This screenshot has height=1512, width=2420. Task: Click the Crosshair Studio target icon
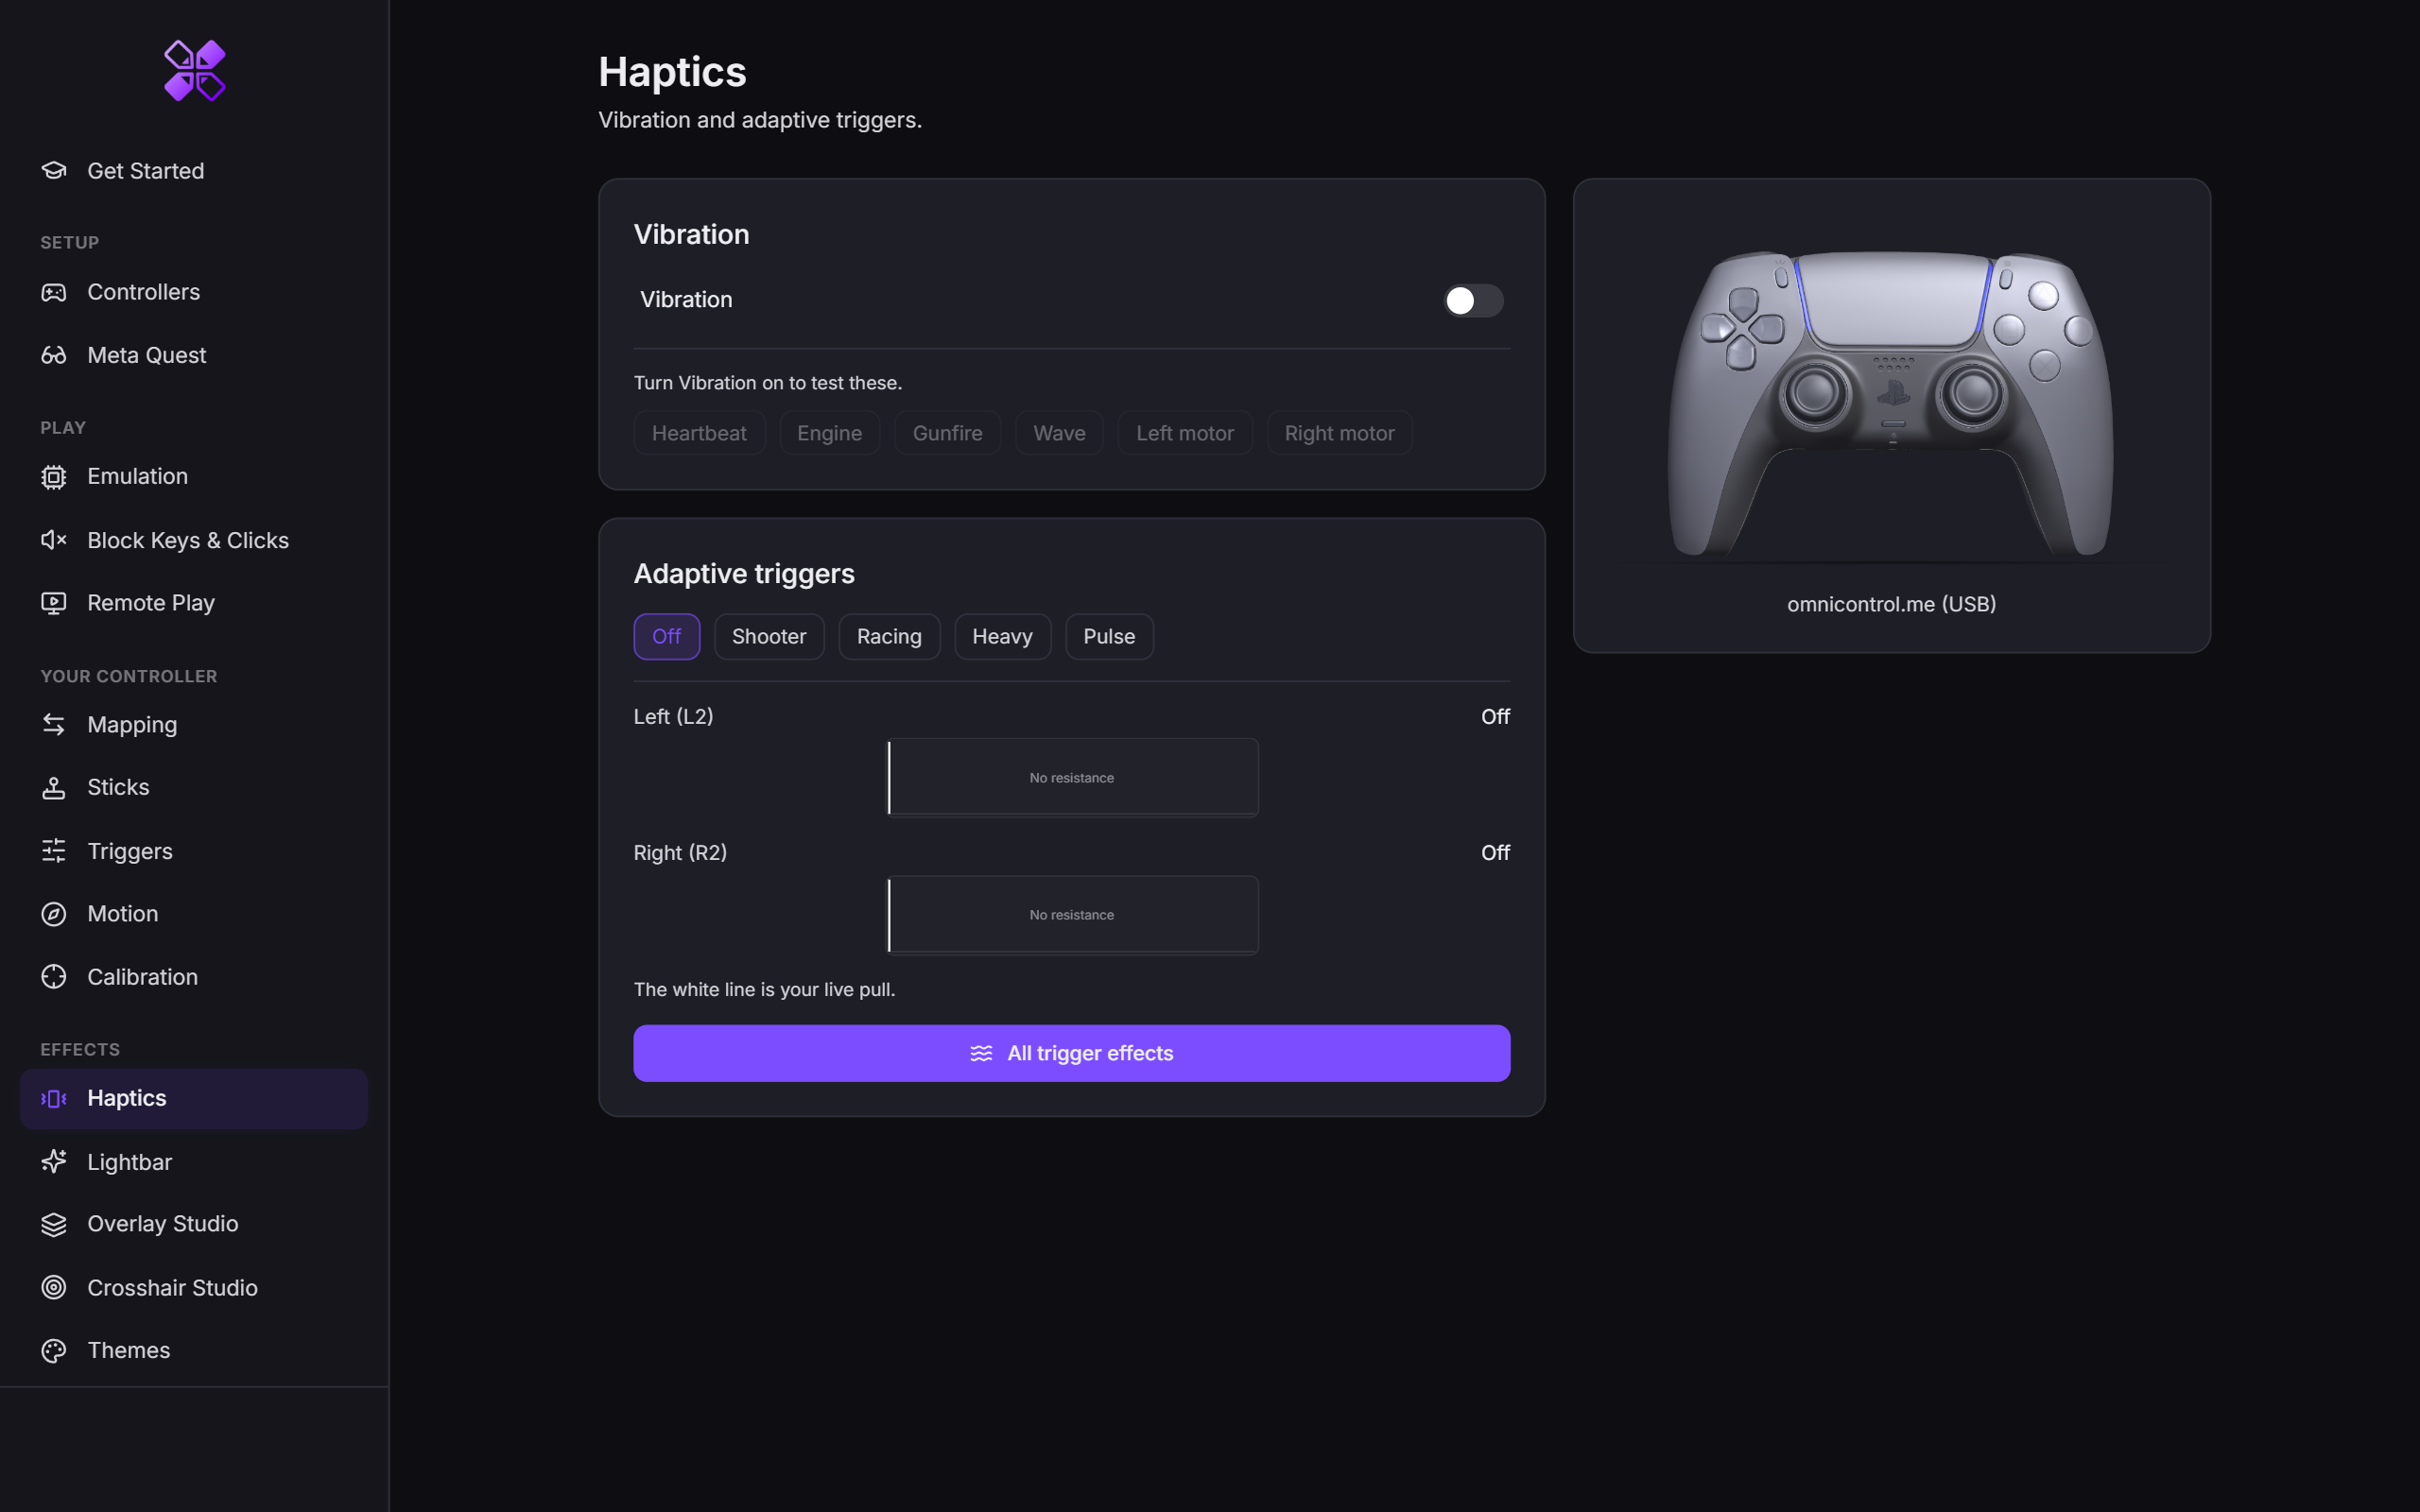pos(54,1288)
